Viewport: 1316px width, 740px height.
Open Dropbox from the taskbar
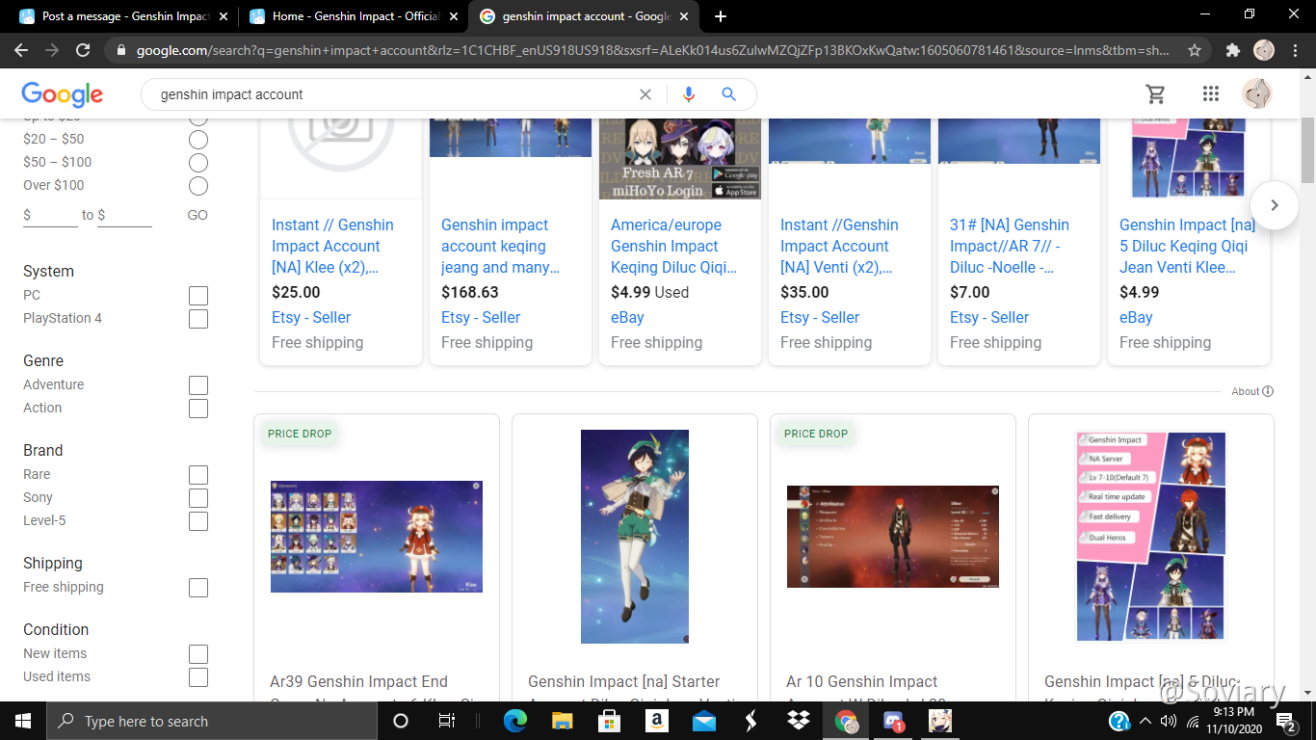[x=798, y=721]
